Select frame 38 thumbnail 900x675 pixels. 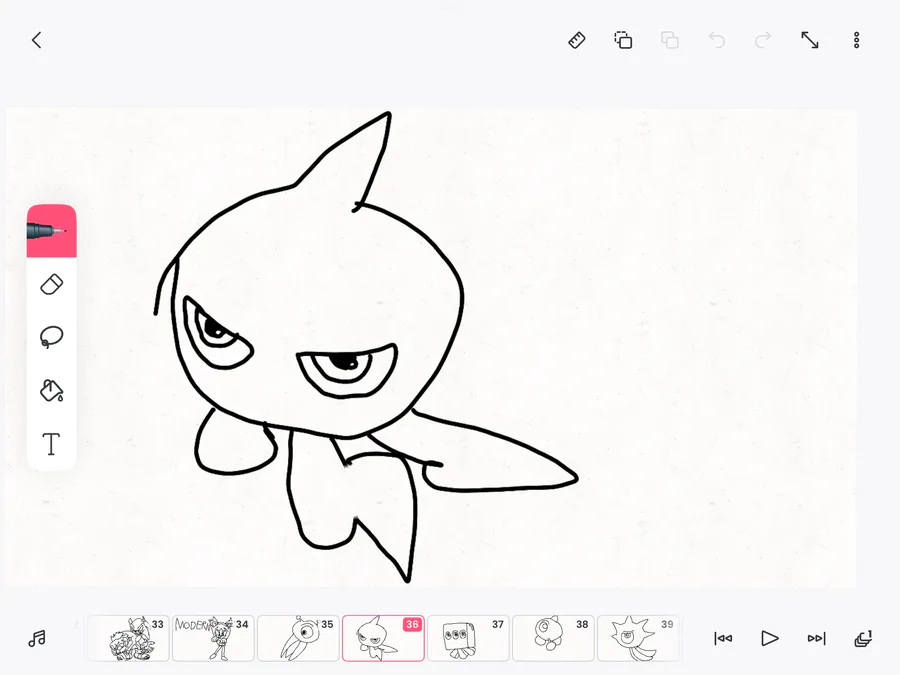(x=553, y=638)
